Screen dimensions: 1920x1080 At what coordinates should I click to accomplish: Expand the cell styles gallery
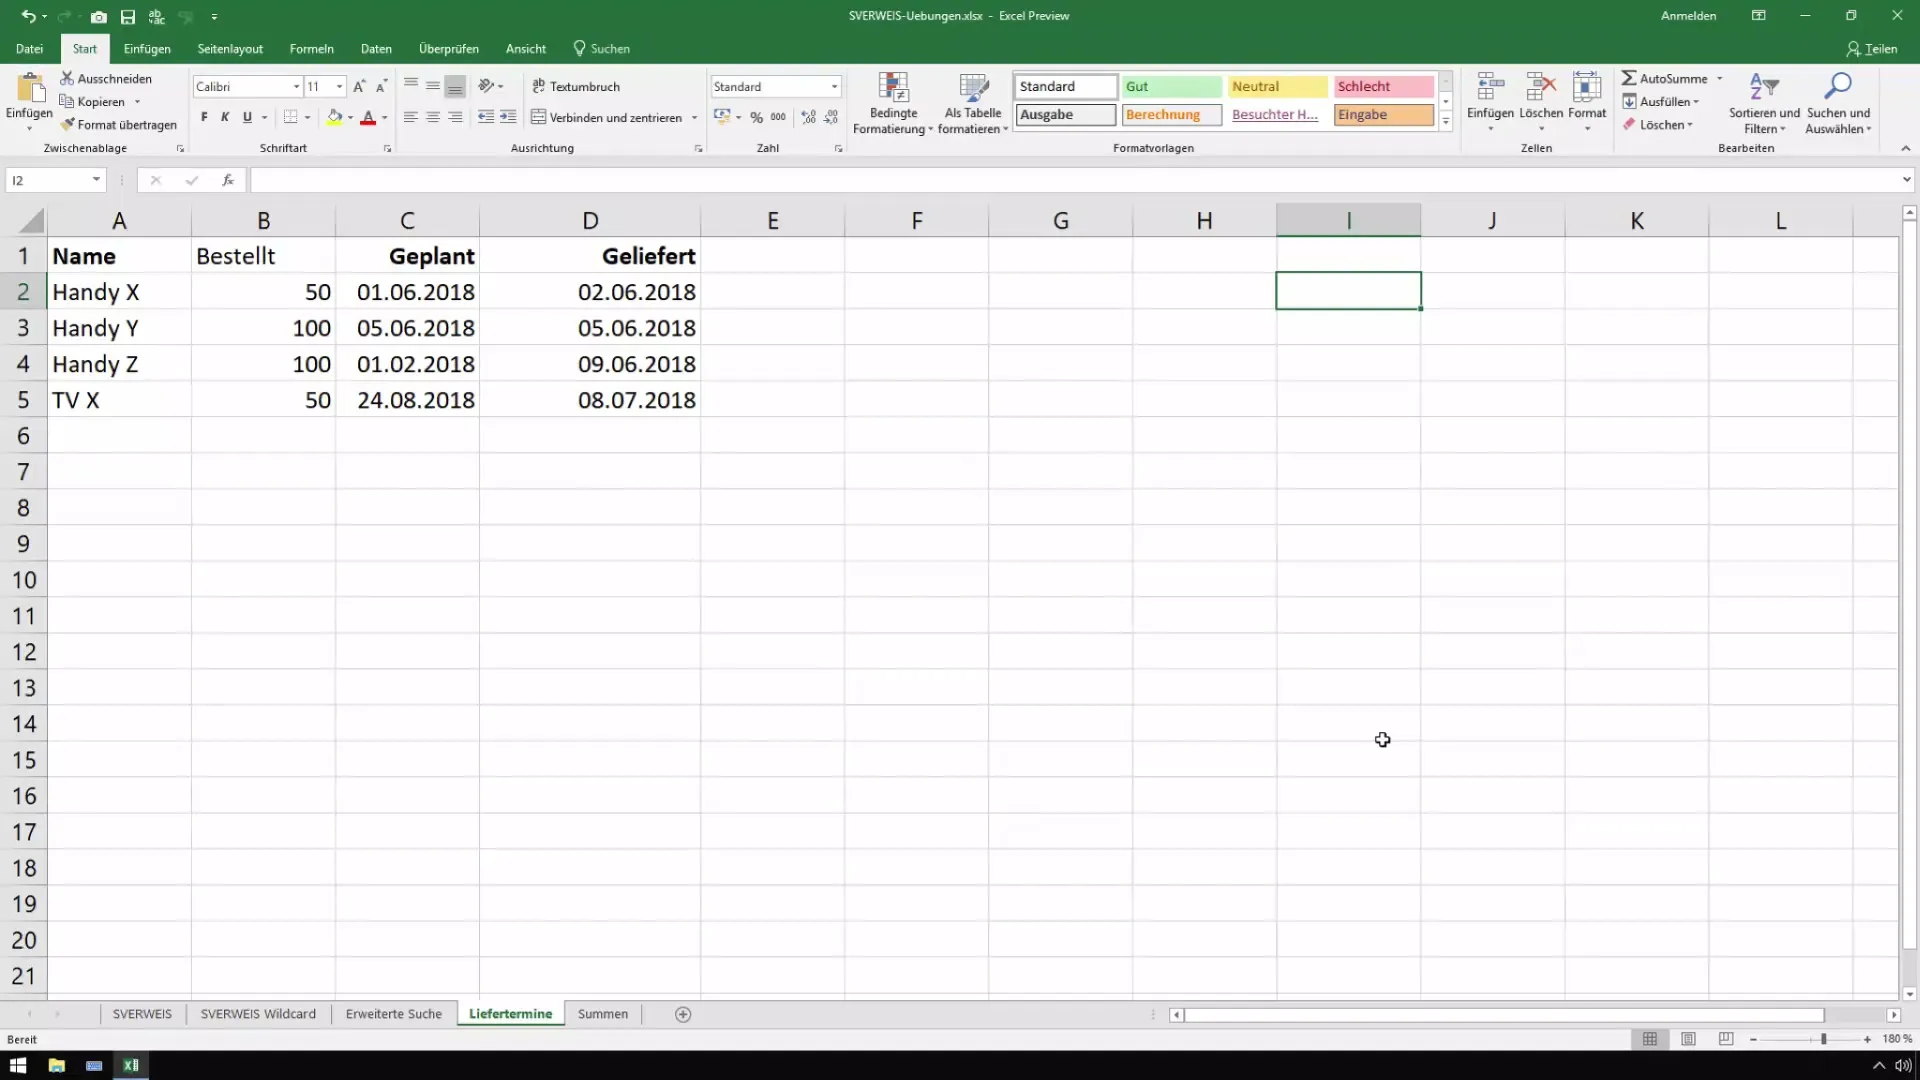point(1446,121)
